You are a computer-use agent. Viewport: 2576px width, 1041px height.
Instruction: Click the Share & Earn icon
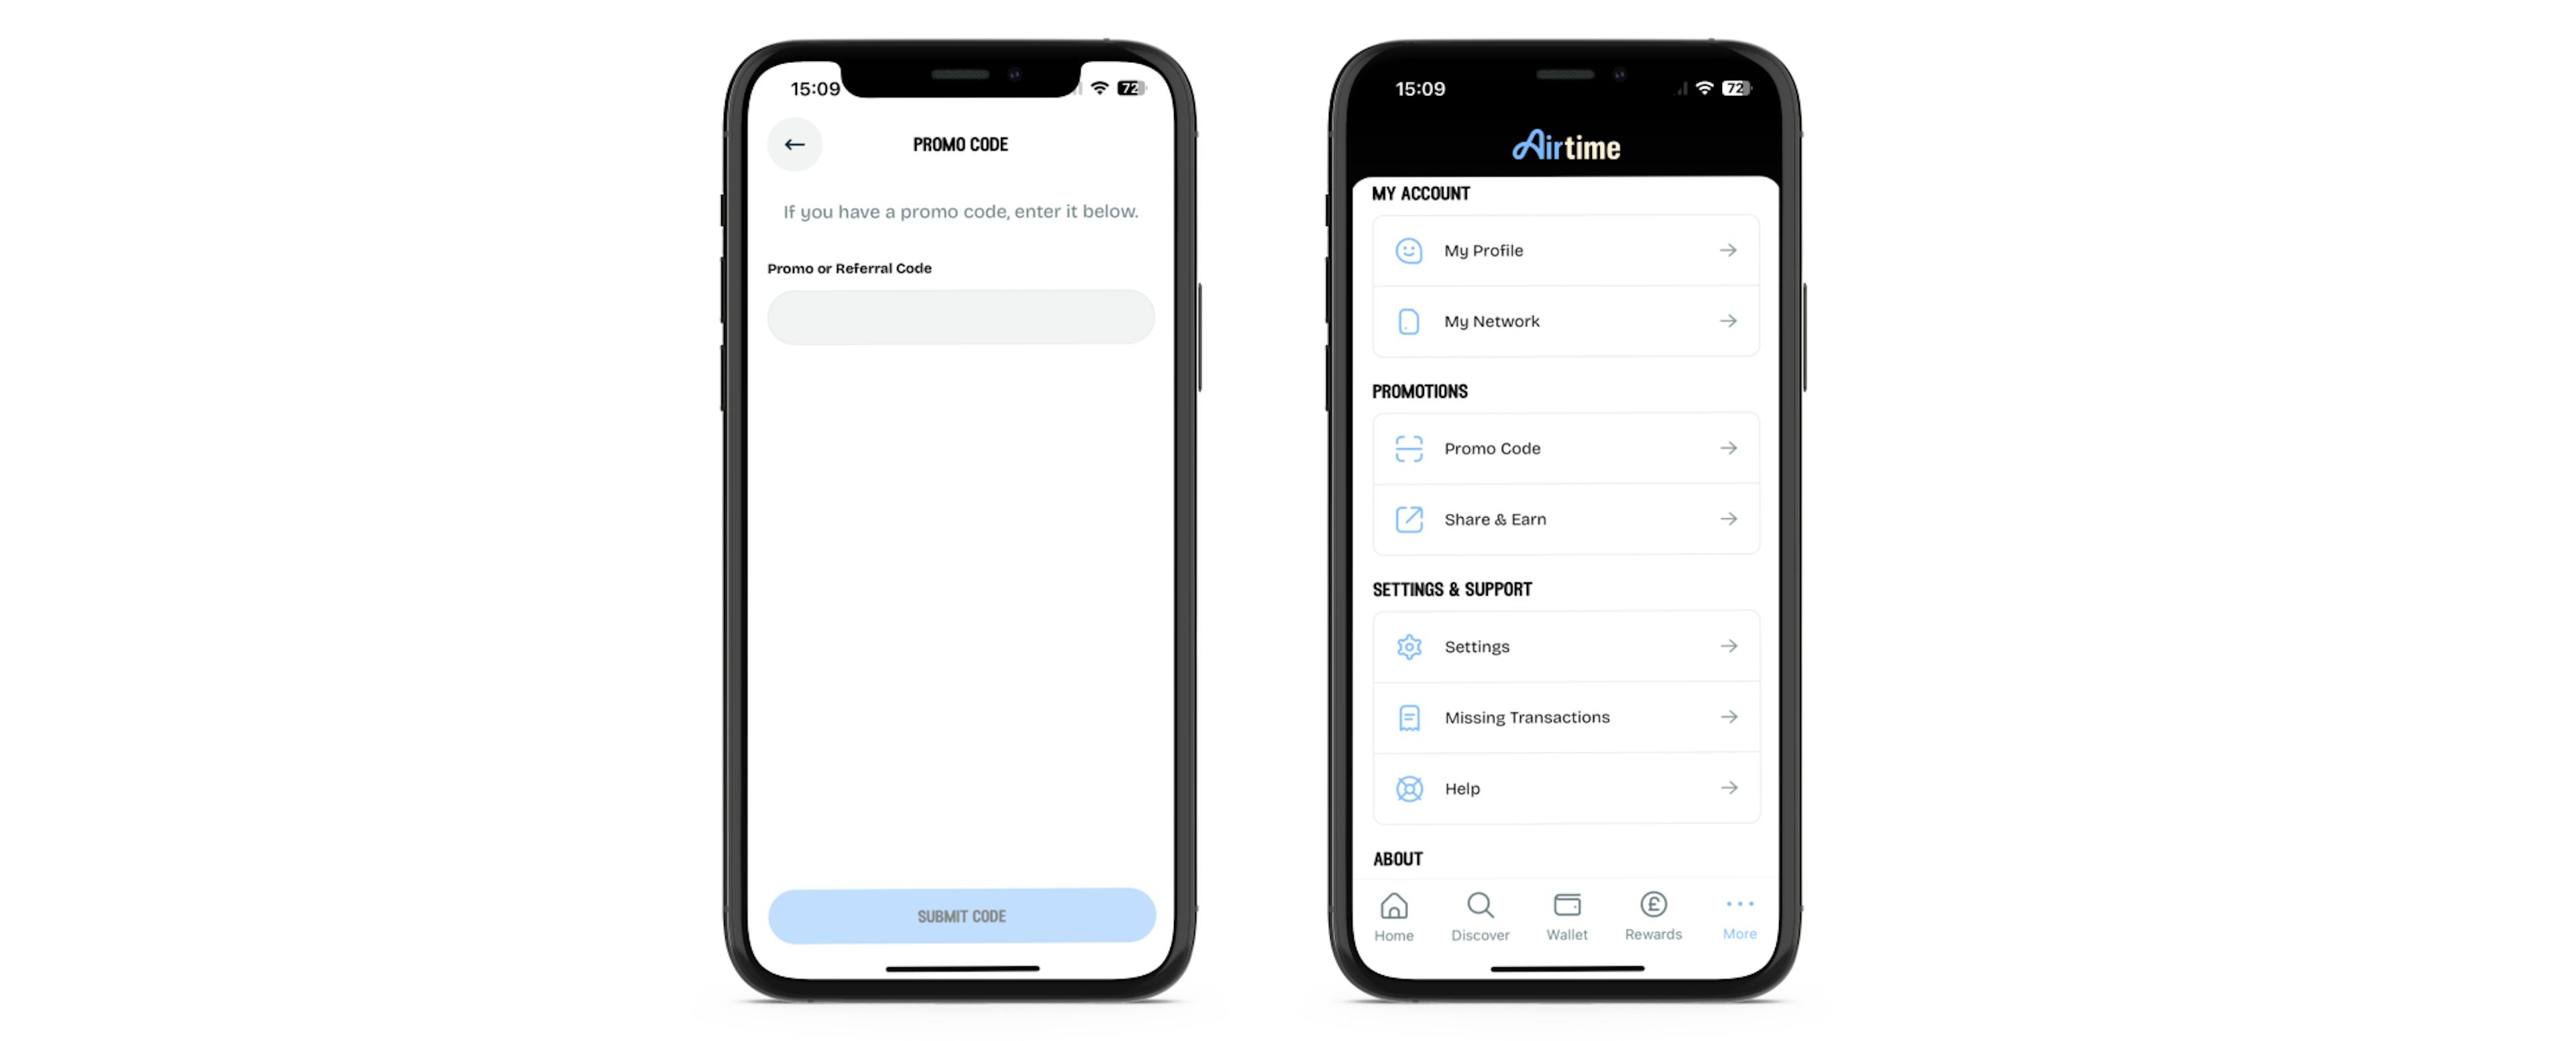point(1409,519)
